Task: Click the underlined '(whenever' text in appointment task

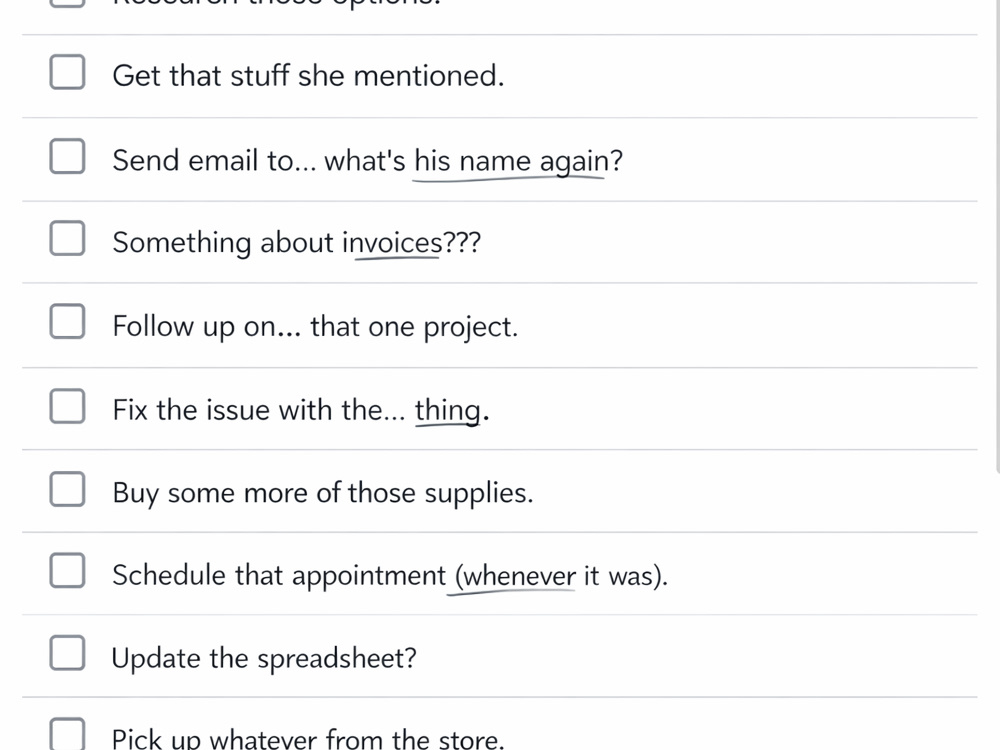Action: tap(515, 577)
